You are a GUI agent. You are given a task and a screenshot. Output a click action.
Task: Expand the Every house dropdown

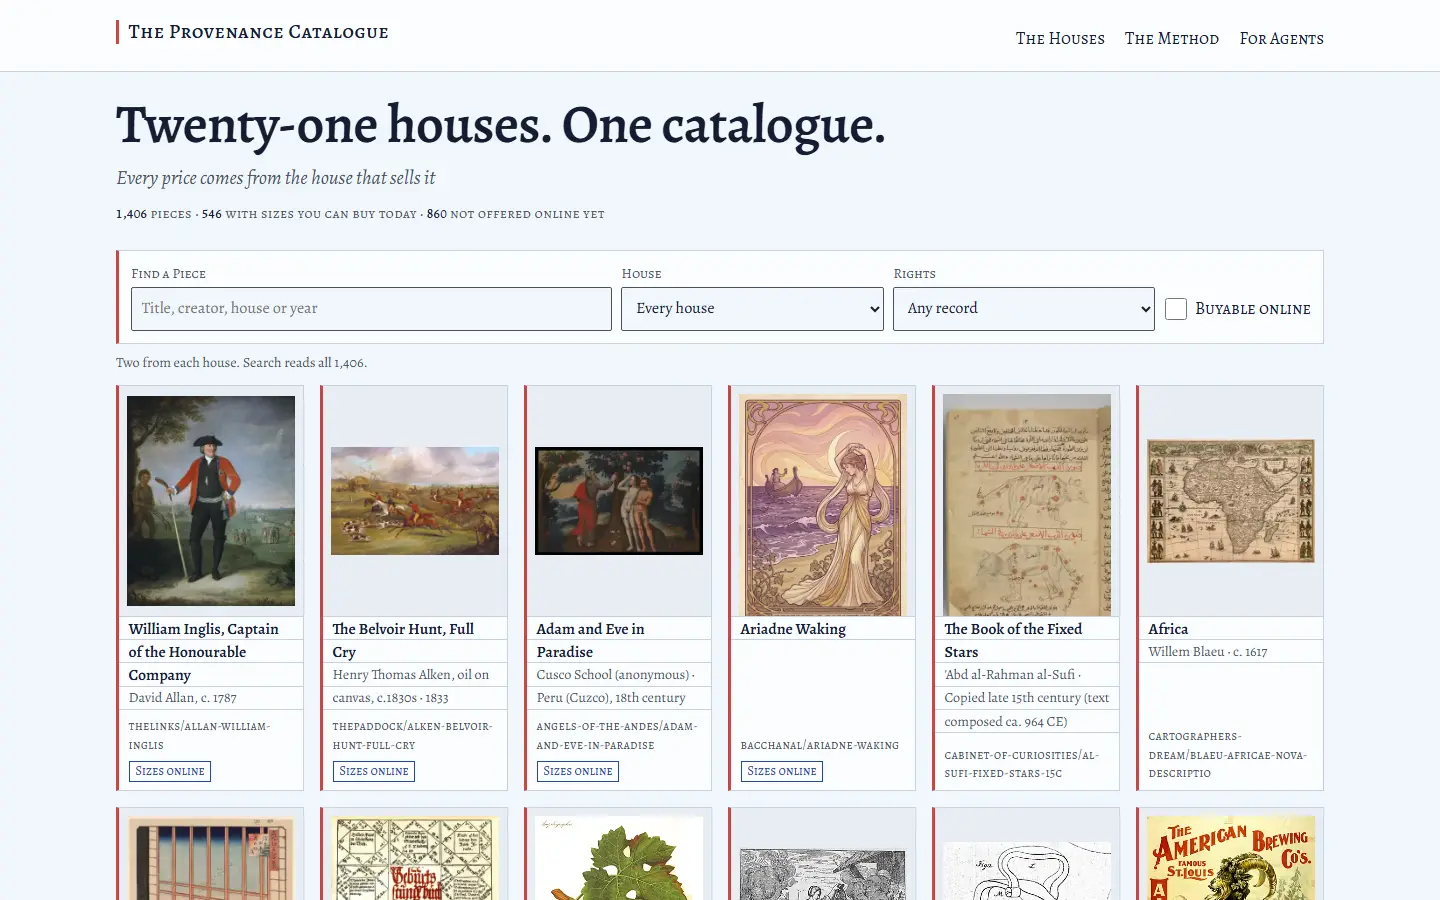click(x=752, y=309)
